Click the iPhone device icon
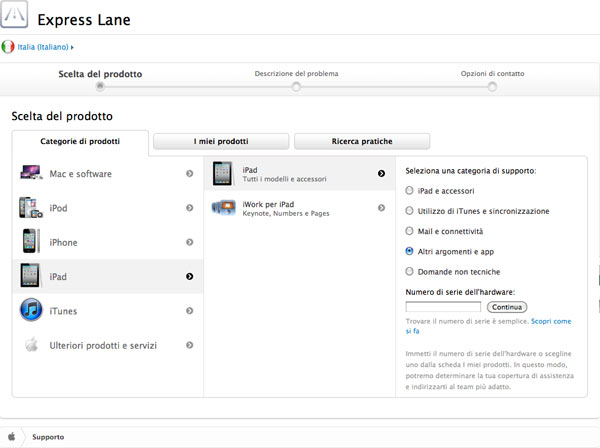 tap(30, 242)
